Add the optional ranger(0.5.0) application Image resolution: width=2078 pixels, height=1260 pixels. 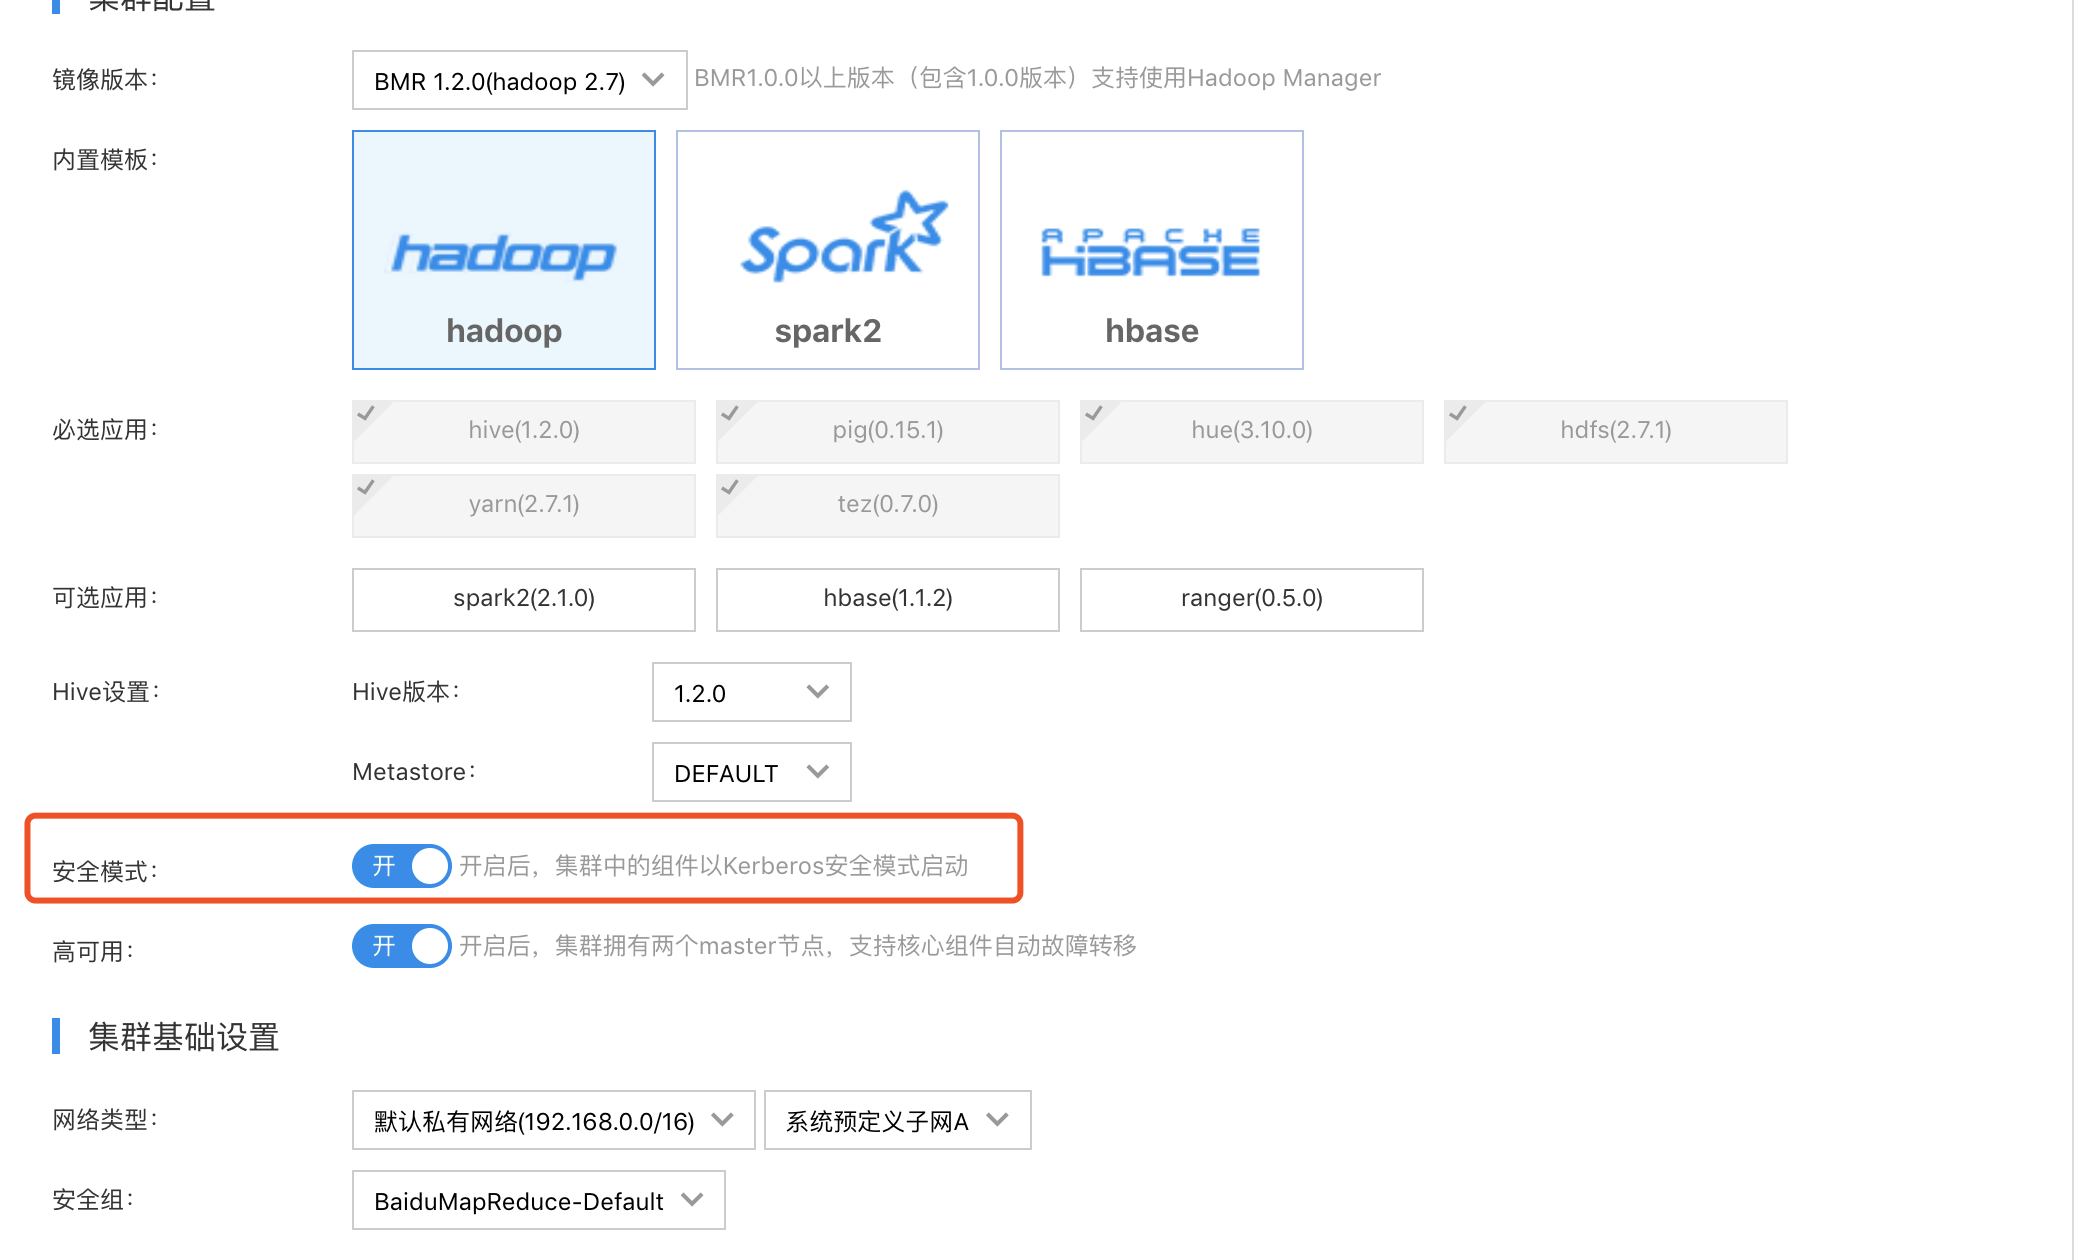[x=1251, y=599]
